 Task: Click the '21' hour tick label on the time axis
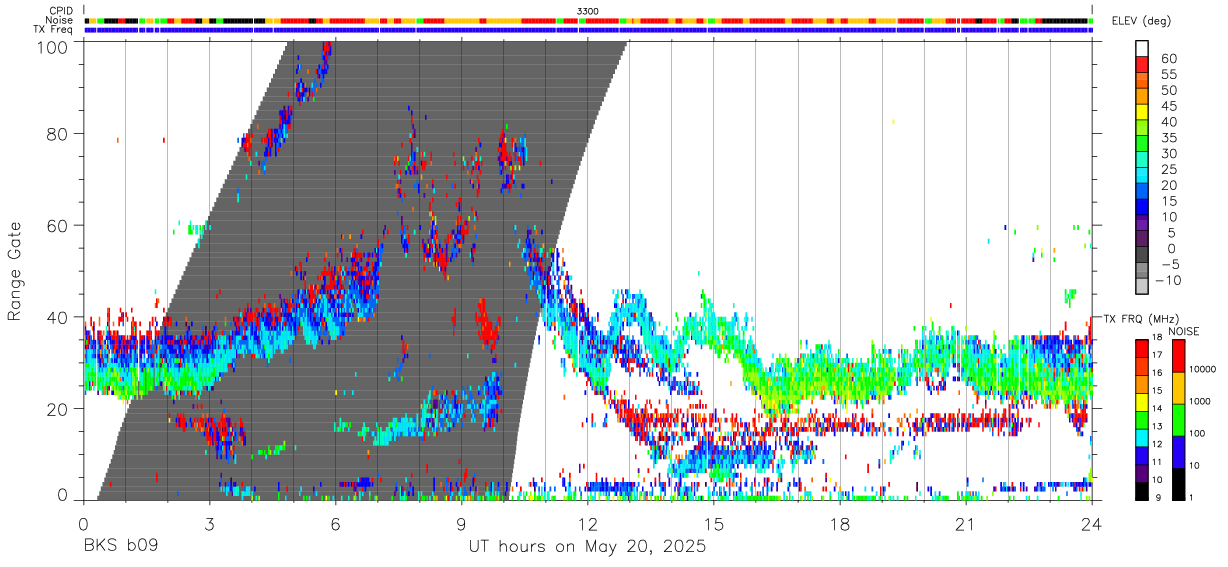(x=965, y=524)
